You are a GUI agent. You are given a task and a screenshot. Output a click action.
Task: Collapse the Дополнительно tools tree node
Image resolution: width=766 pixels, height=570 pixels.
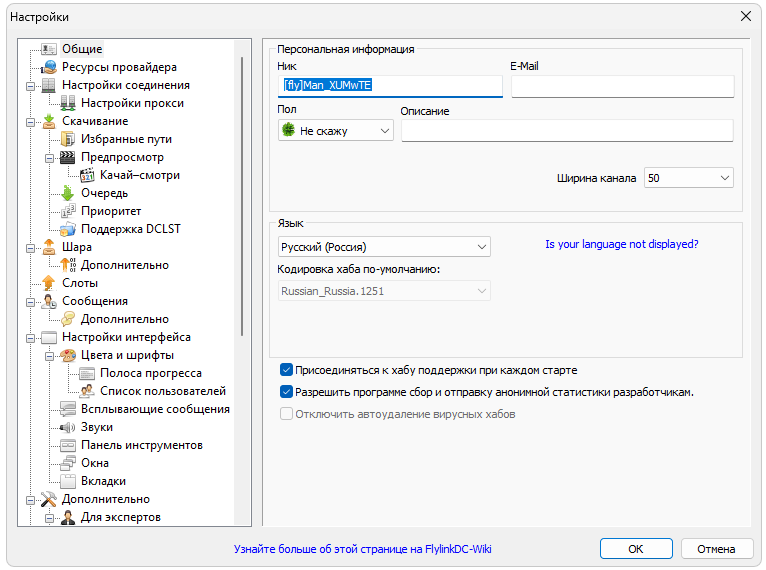click(x=30, y=500)
